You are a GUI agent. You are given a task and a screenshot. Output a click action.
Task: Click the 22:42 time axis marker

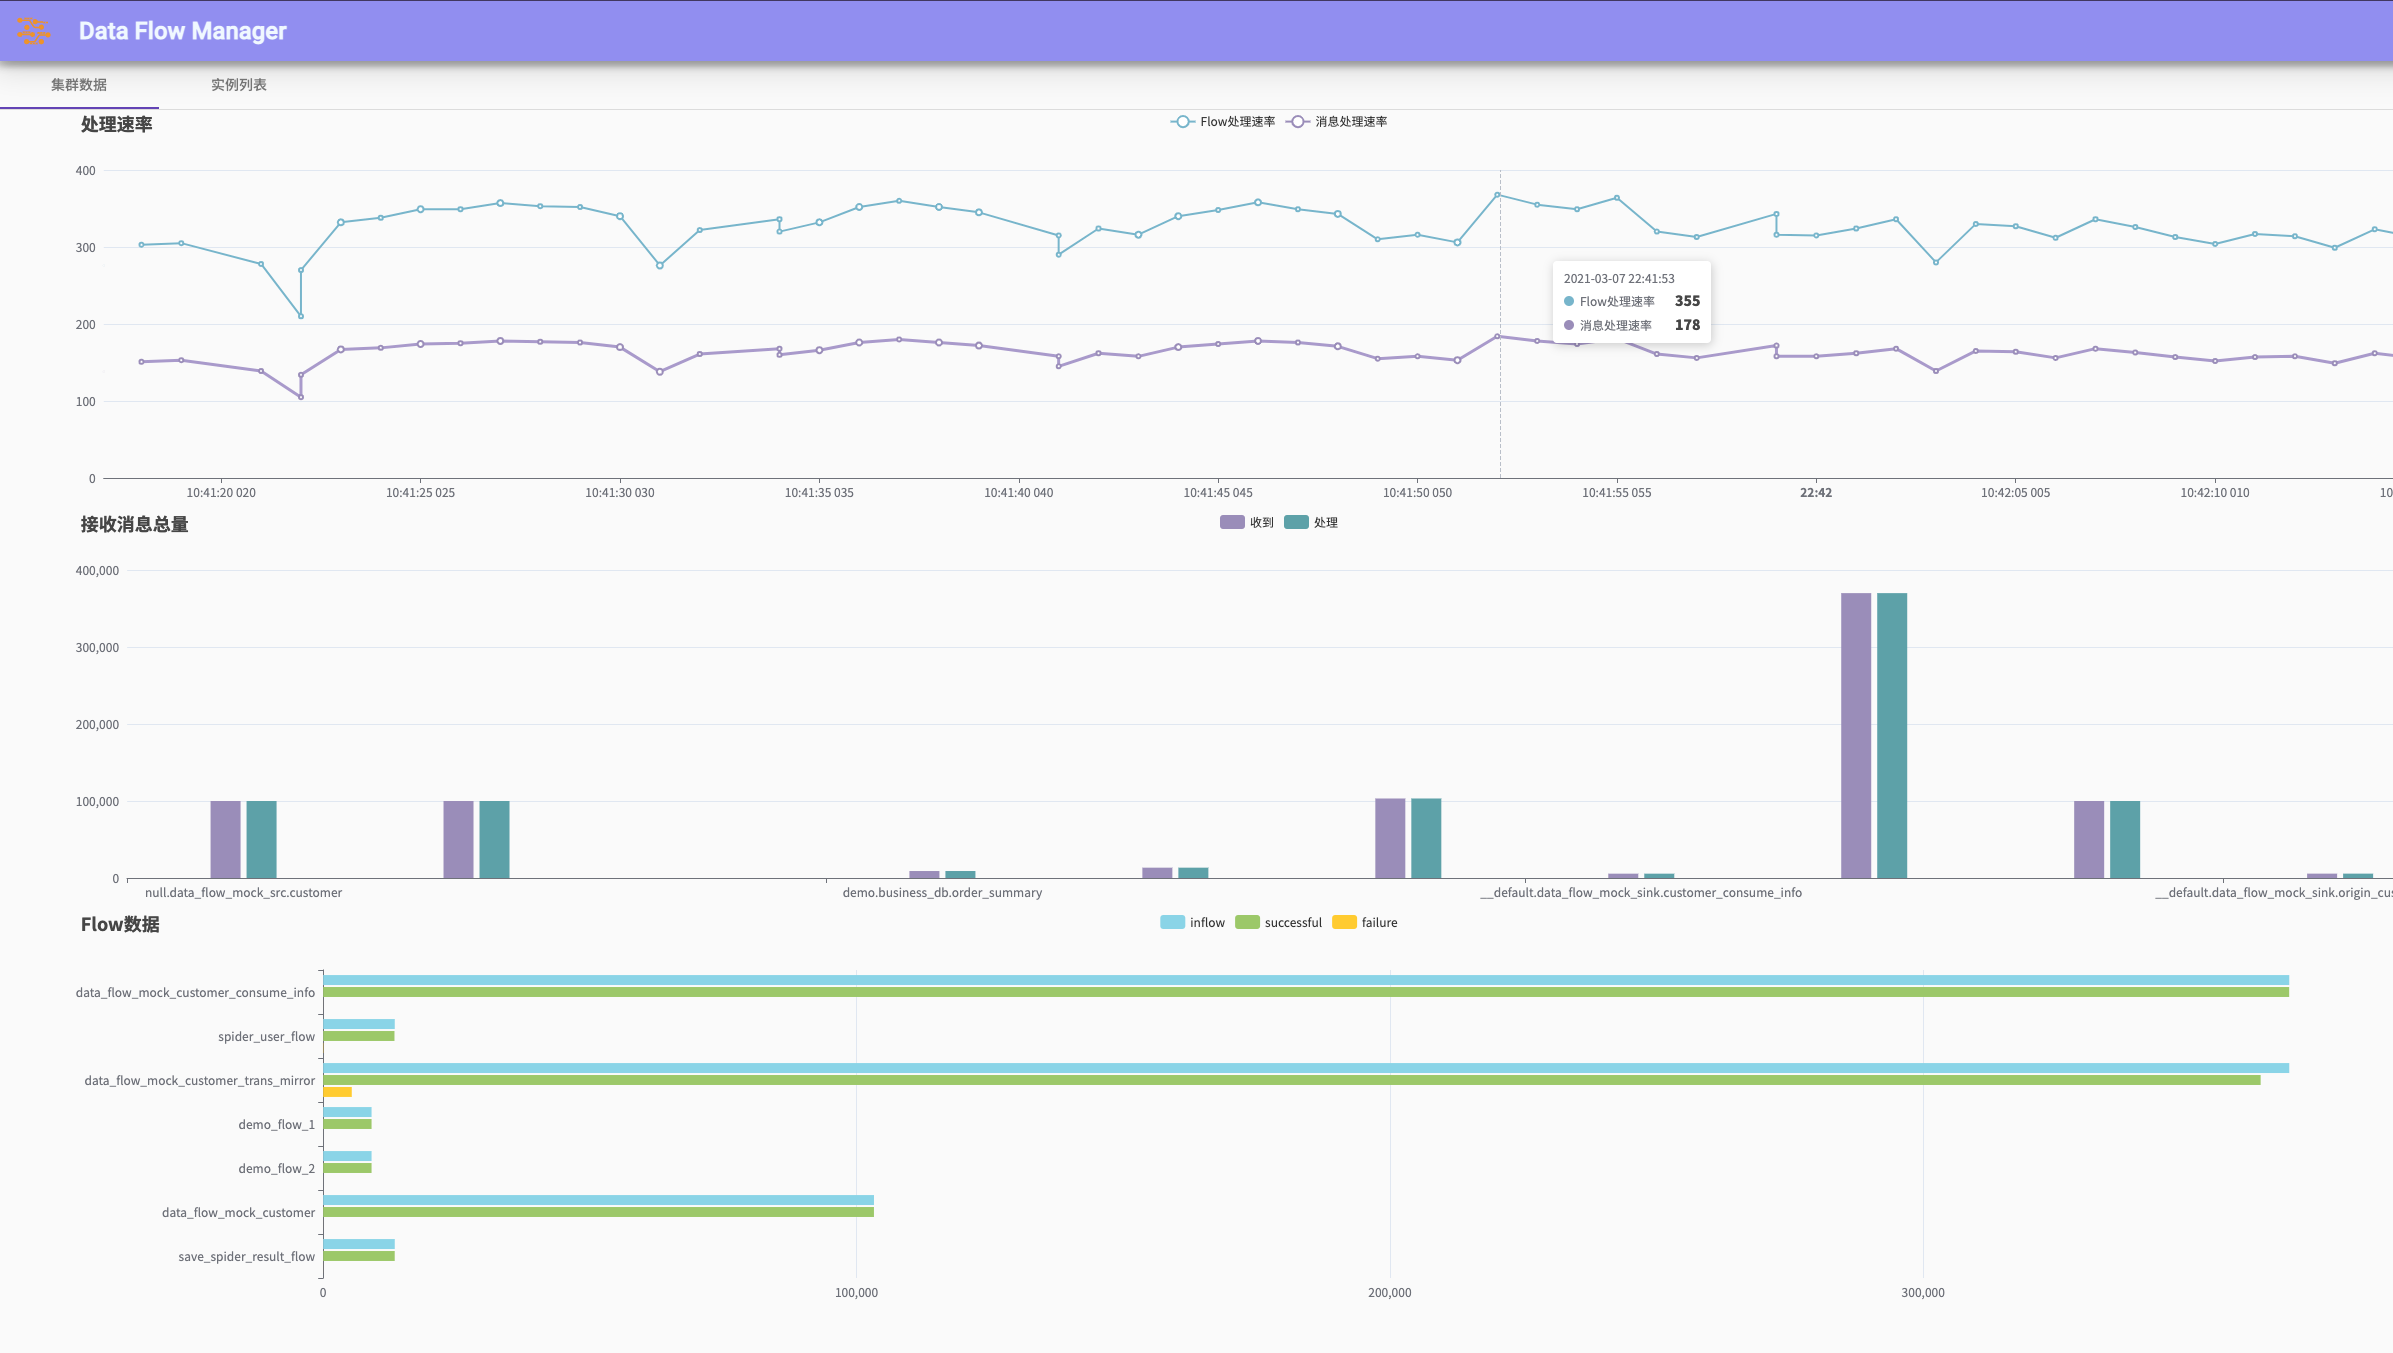(1815, 493)
